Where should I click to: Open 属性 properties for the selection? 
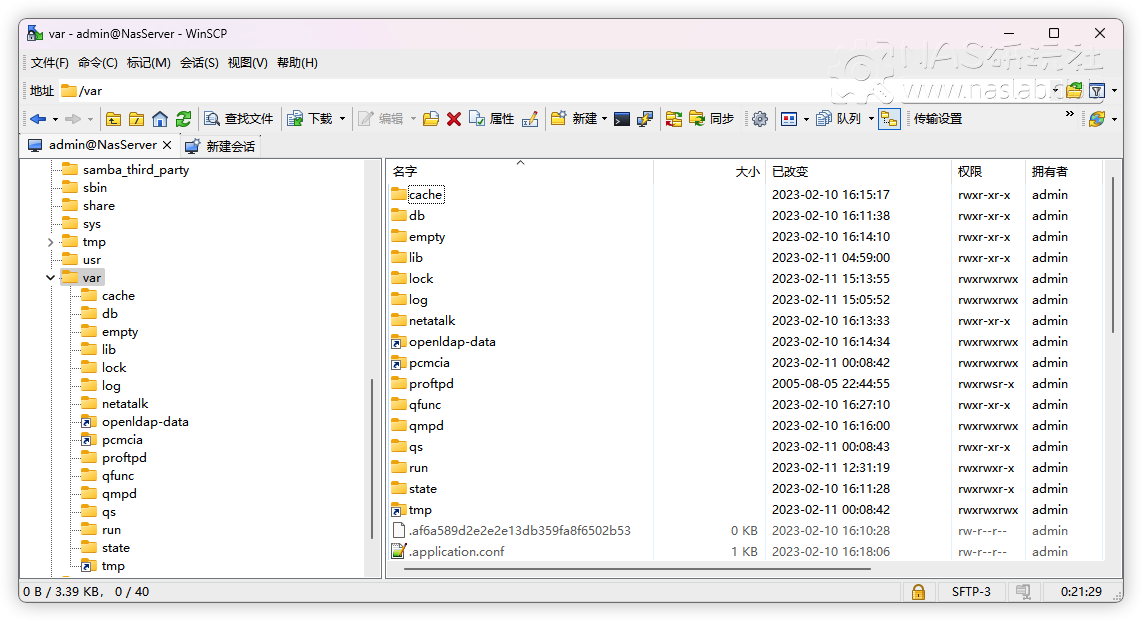(x=492, y=119)
